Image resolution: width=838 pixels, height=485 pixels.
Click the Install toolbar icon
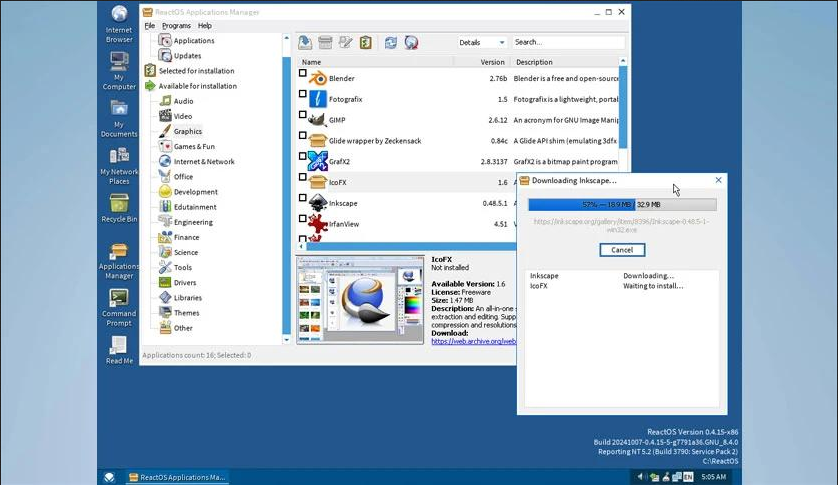click(305, 42)
